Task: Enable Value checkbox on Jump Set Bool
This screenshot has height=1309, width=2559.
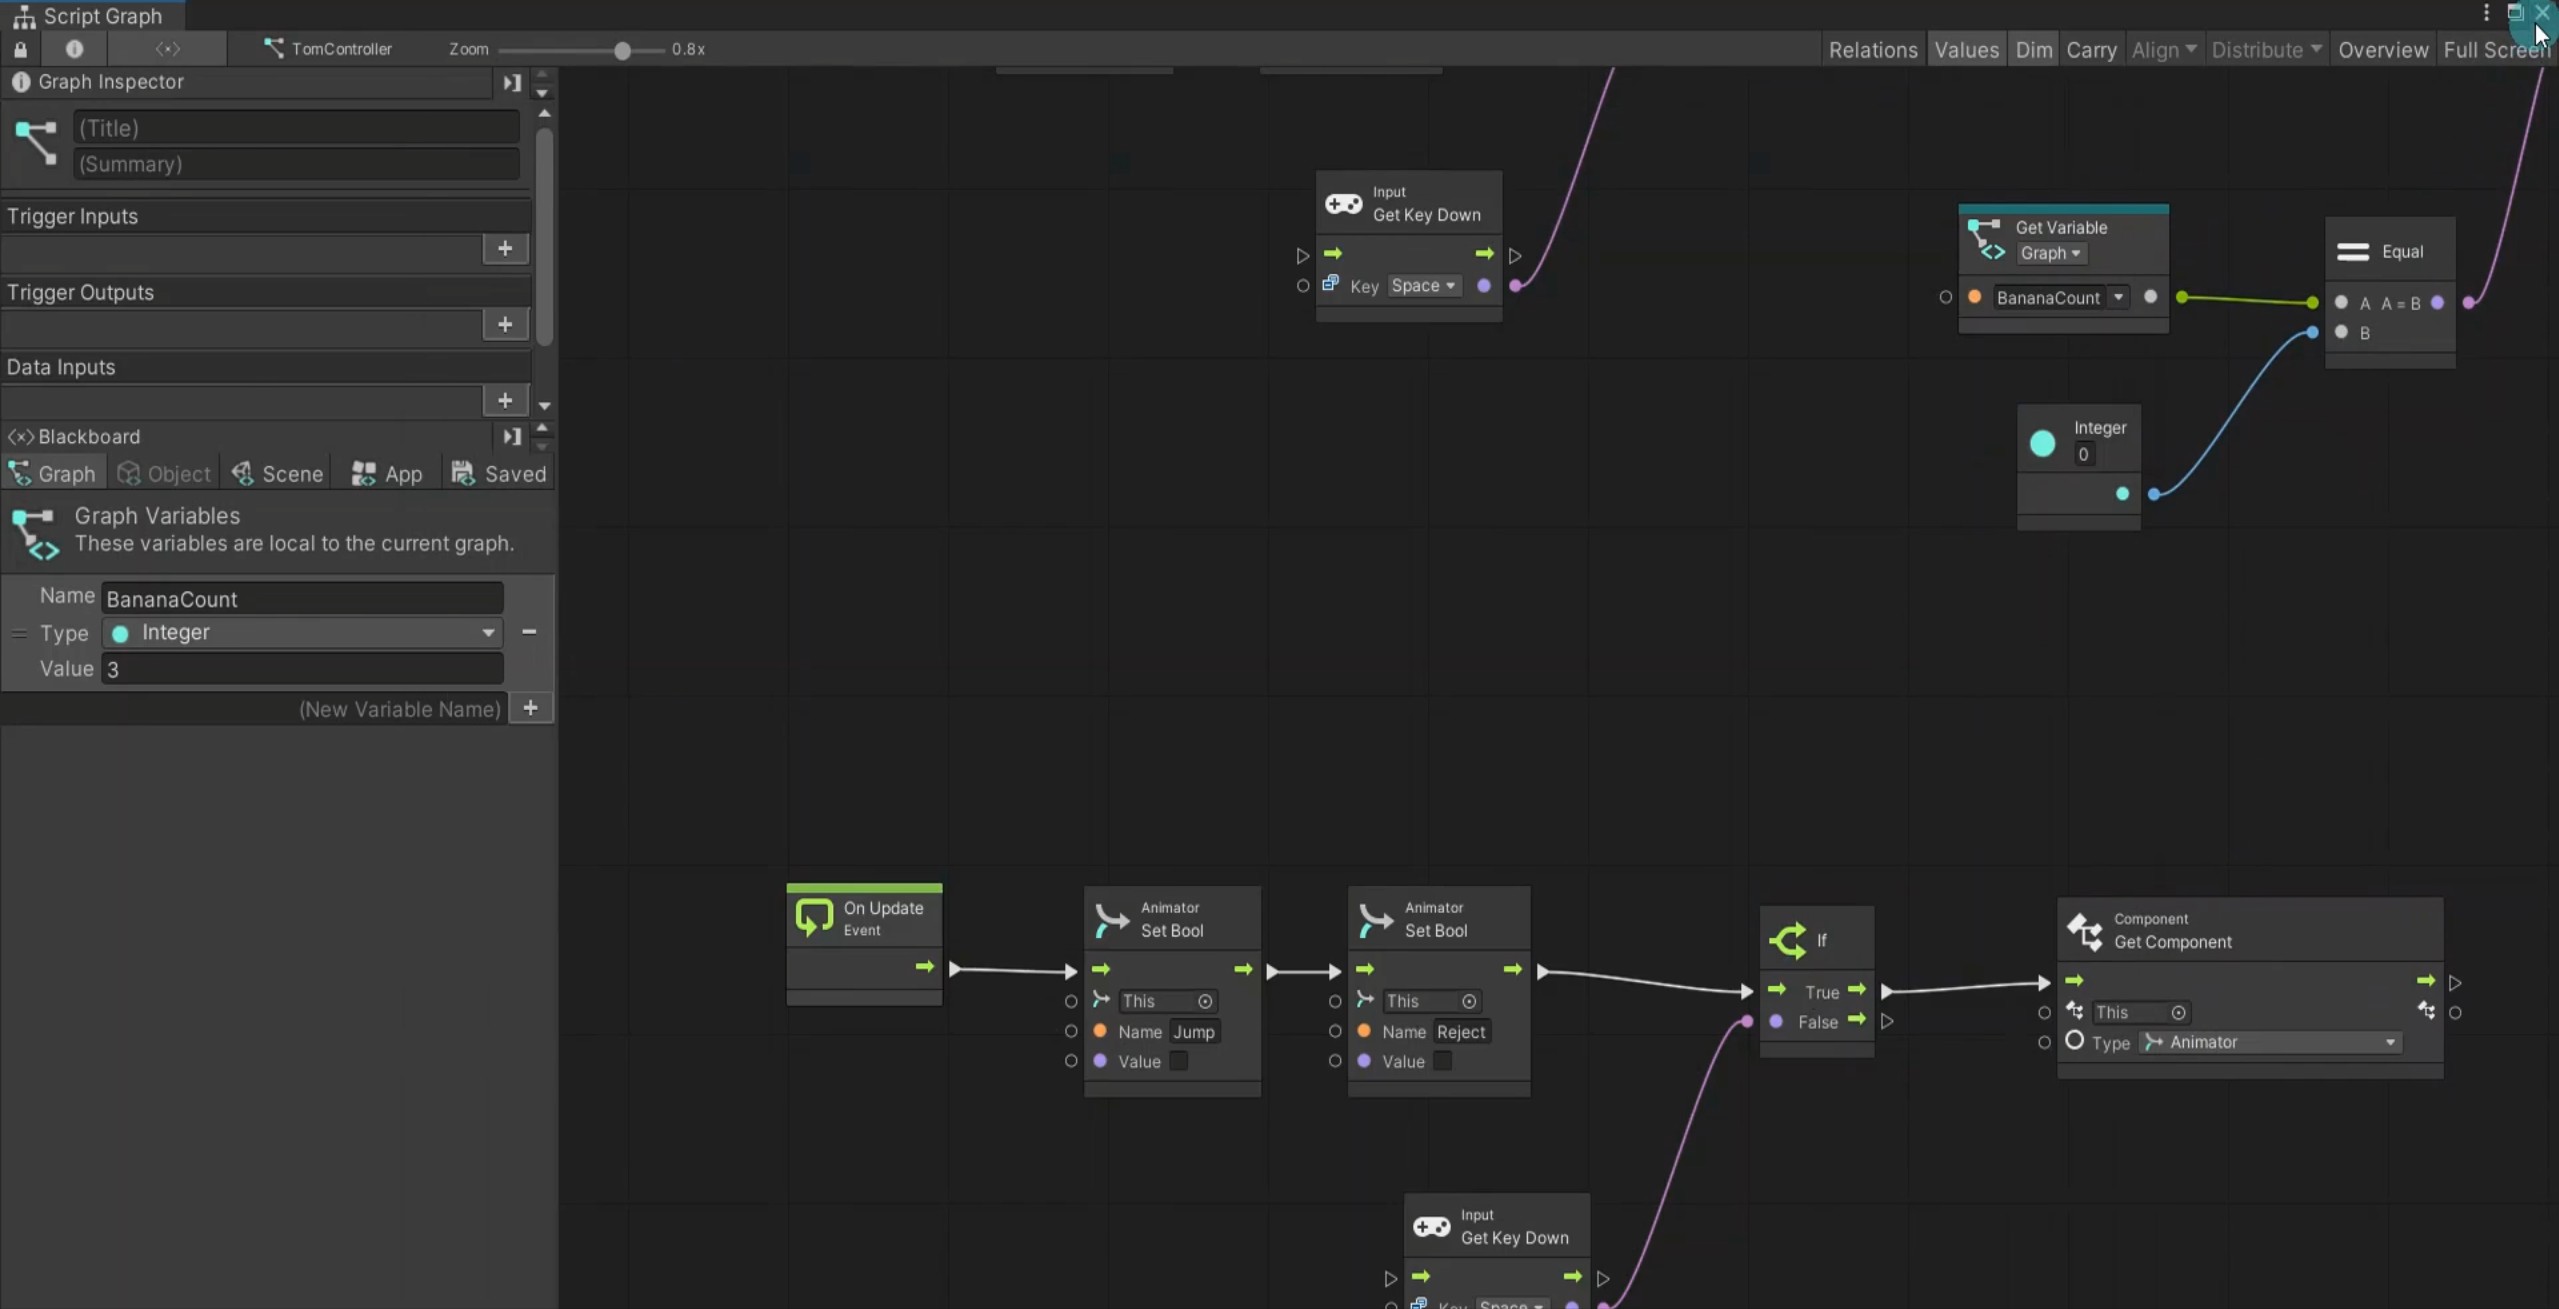Action: click(1179, 1061)
